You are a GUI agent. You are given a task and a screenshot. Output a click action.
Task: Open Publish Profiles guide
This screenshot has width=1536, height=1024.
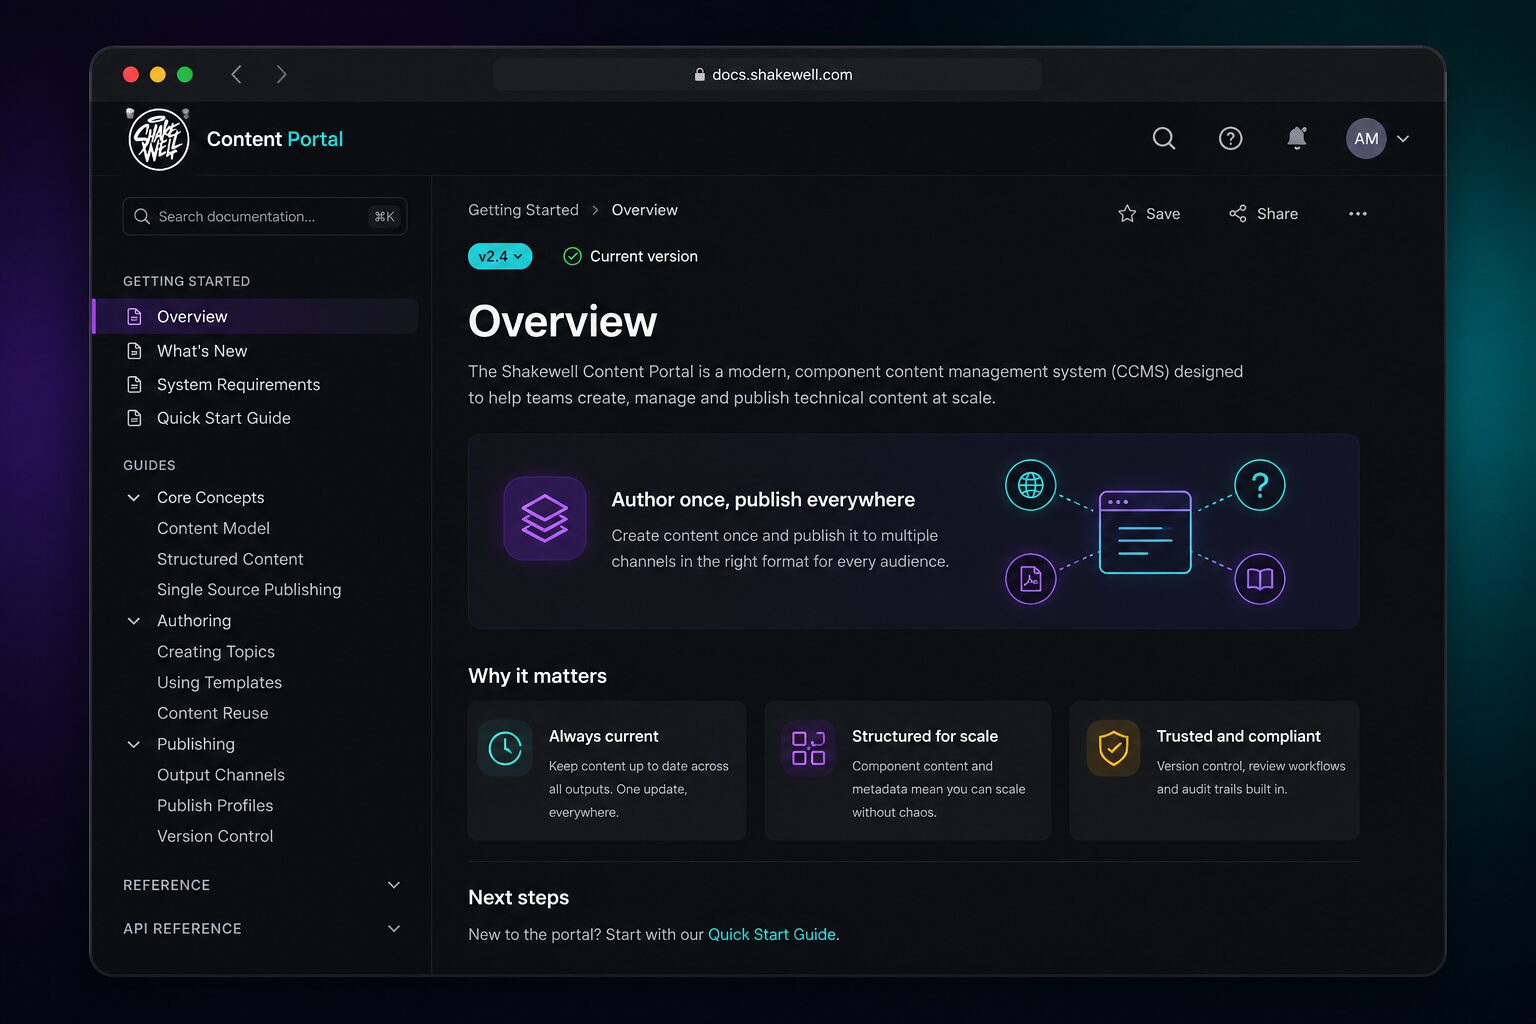pos(214,805)
